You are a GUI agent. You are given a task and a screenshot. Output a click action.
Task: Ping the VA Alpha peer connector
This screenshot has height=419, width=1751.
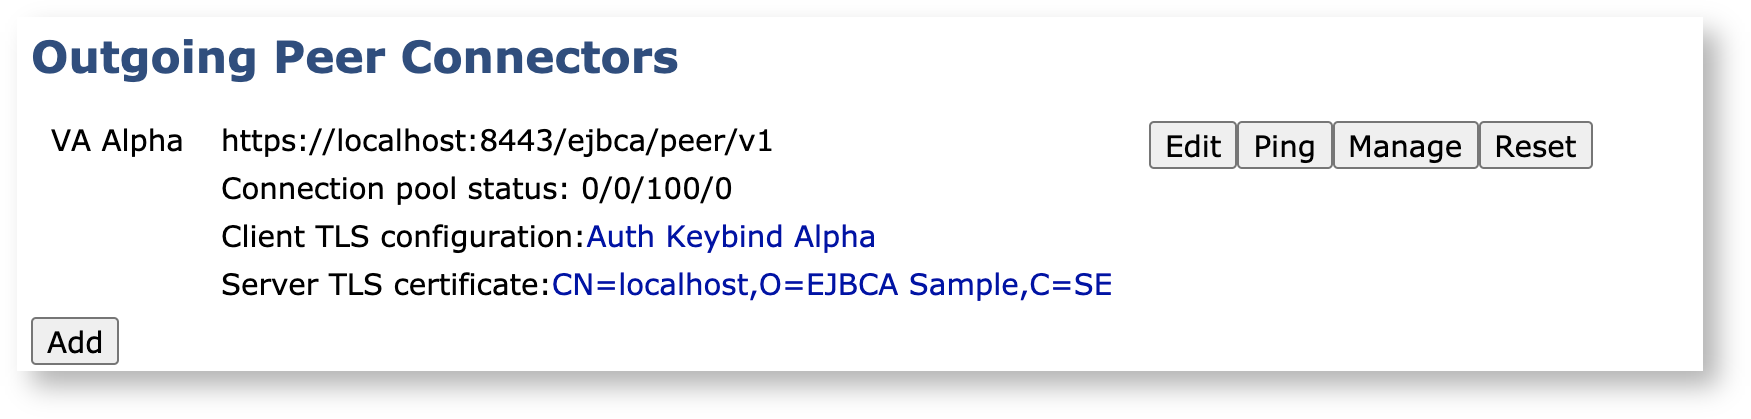[1284, 146]
